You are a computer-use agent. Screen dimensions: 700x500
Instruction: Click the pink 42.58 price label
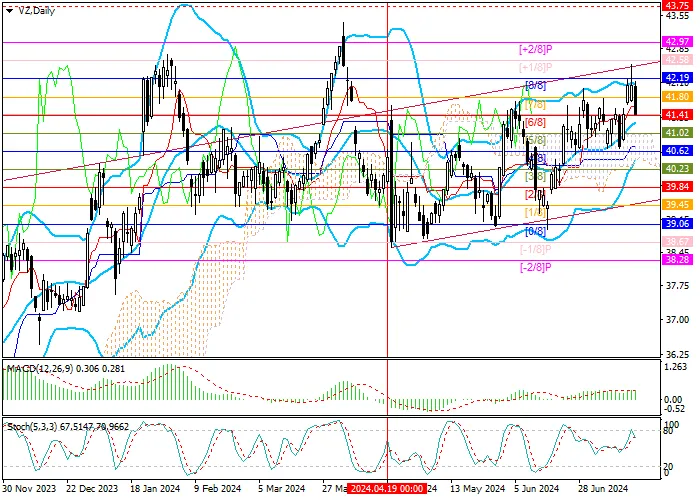click(x=677, y=60)
